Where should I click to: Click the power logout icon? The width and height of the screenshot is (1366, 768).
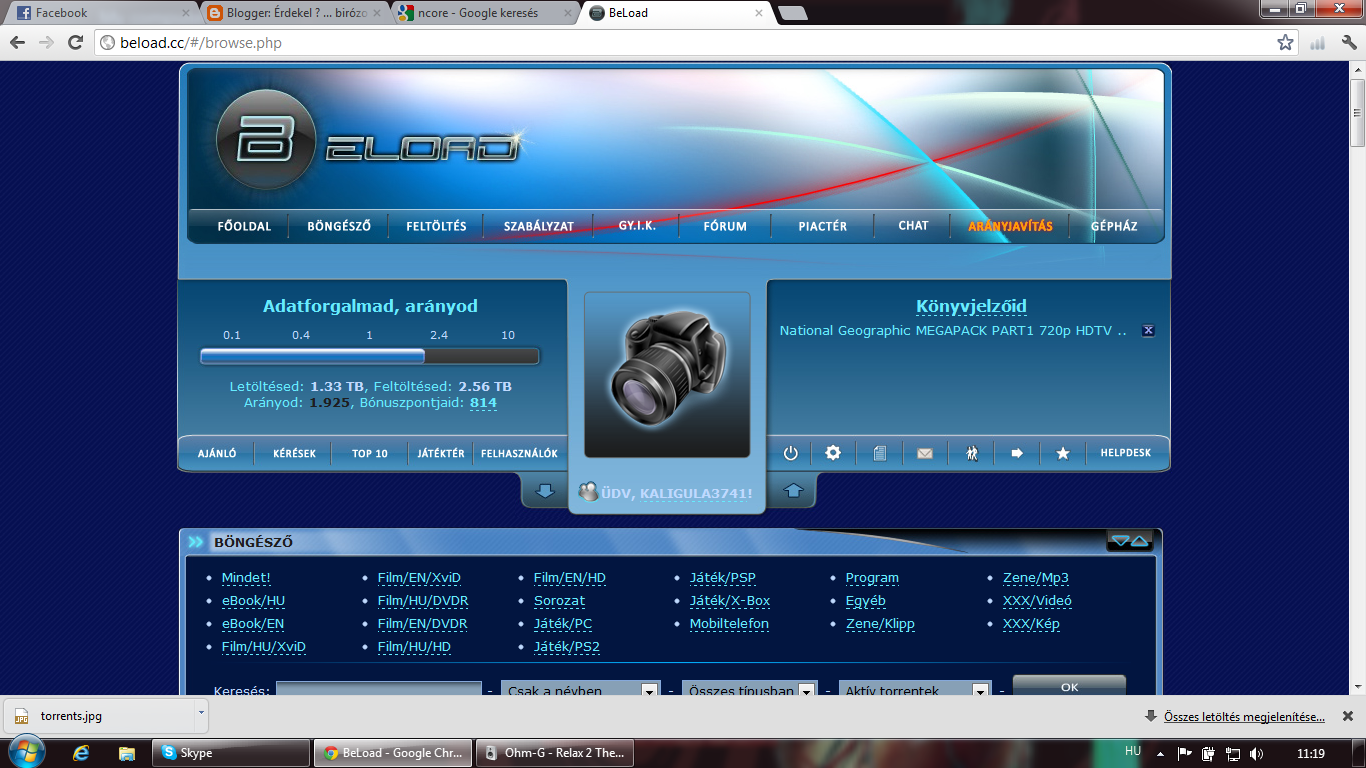[790, 453]
